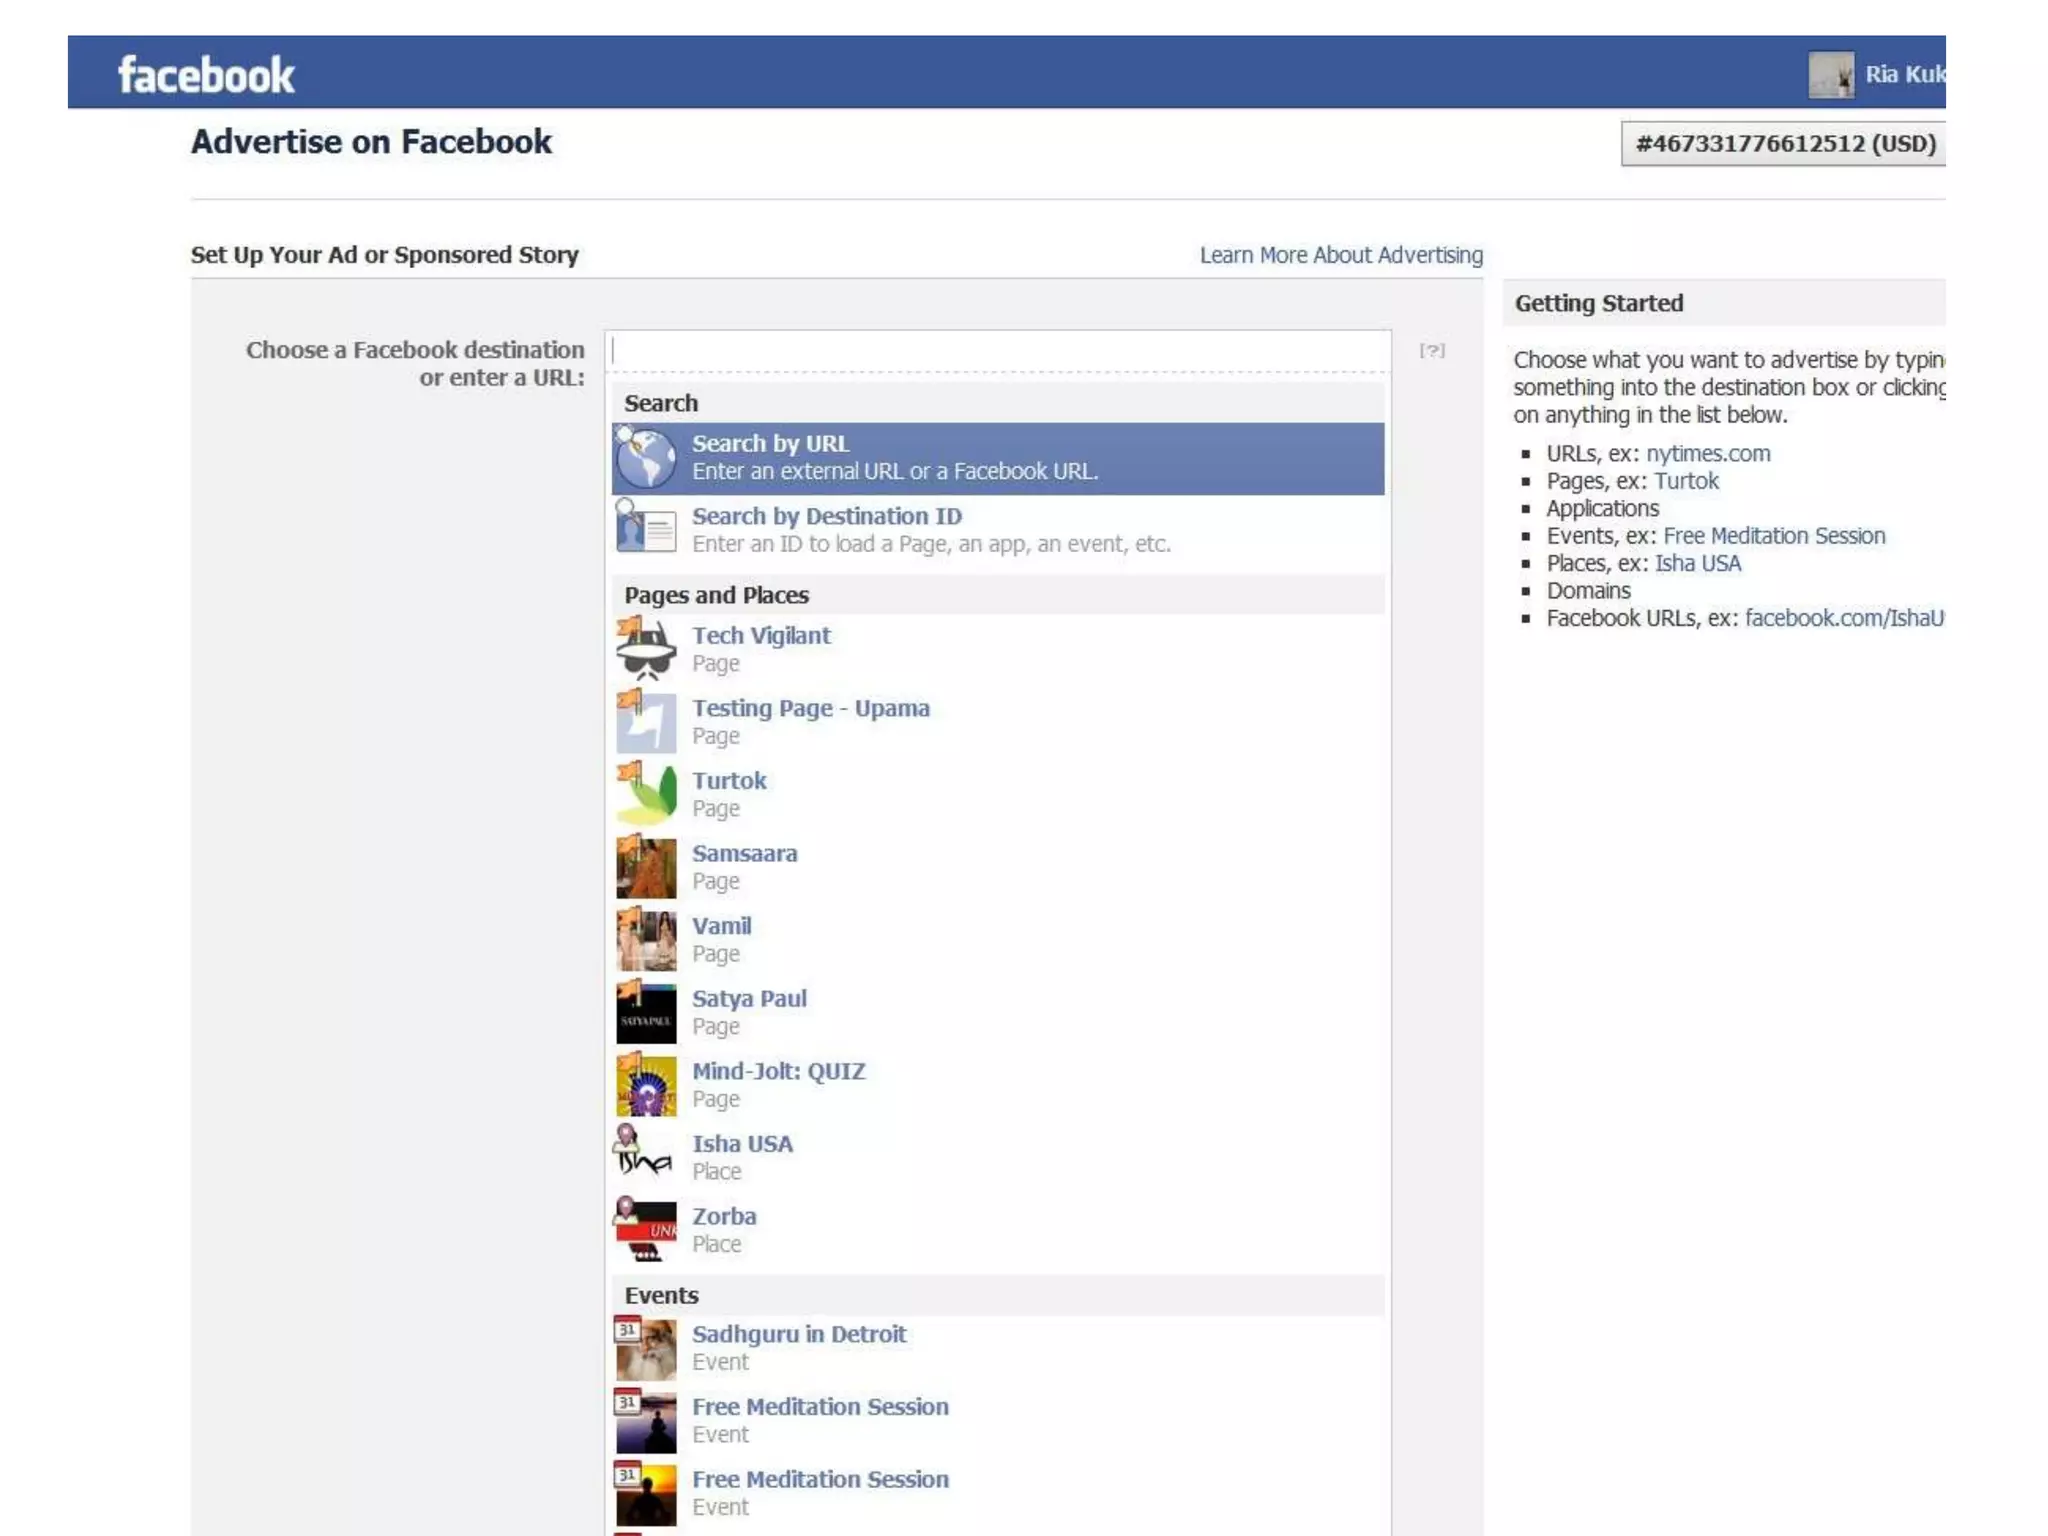Open the [?] help tooltip
This screenshot has width=2048, height=1536.
(x=1432, y=351)
